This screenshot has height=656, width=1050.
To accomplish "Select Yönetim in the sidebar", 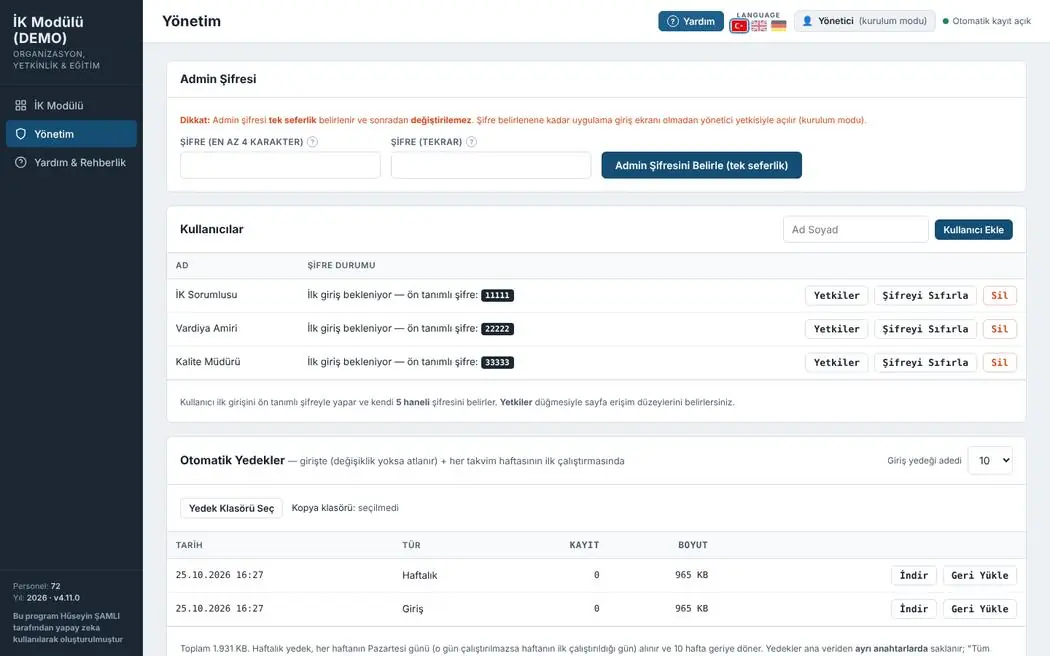I will 71,134.
